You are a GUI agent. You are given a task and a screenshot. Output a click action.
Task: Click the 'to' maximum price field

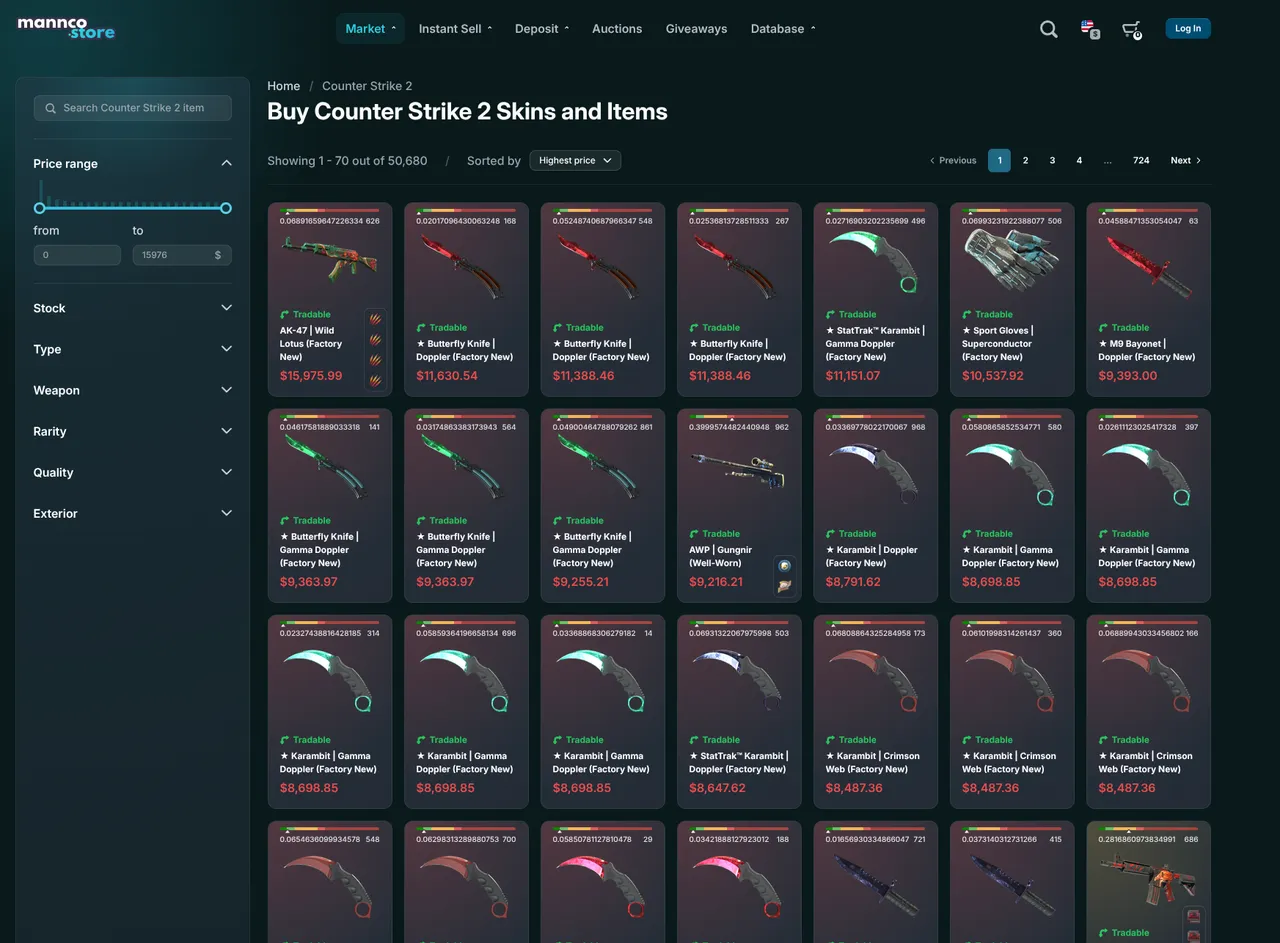click(182, 255)
